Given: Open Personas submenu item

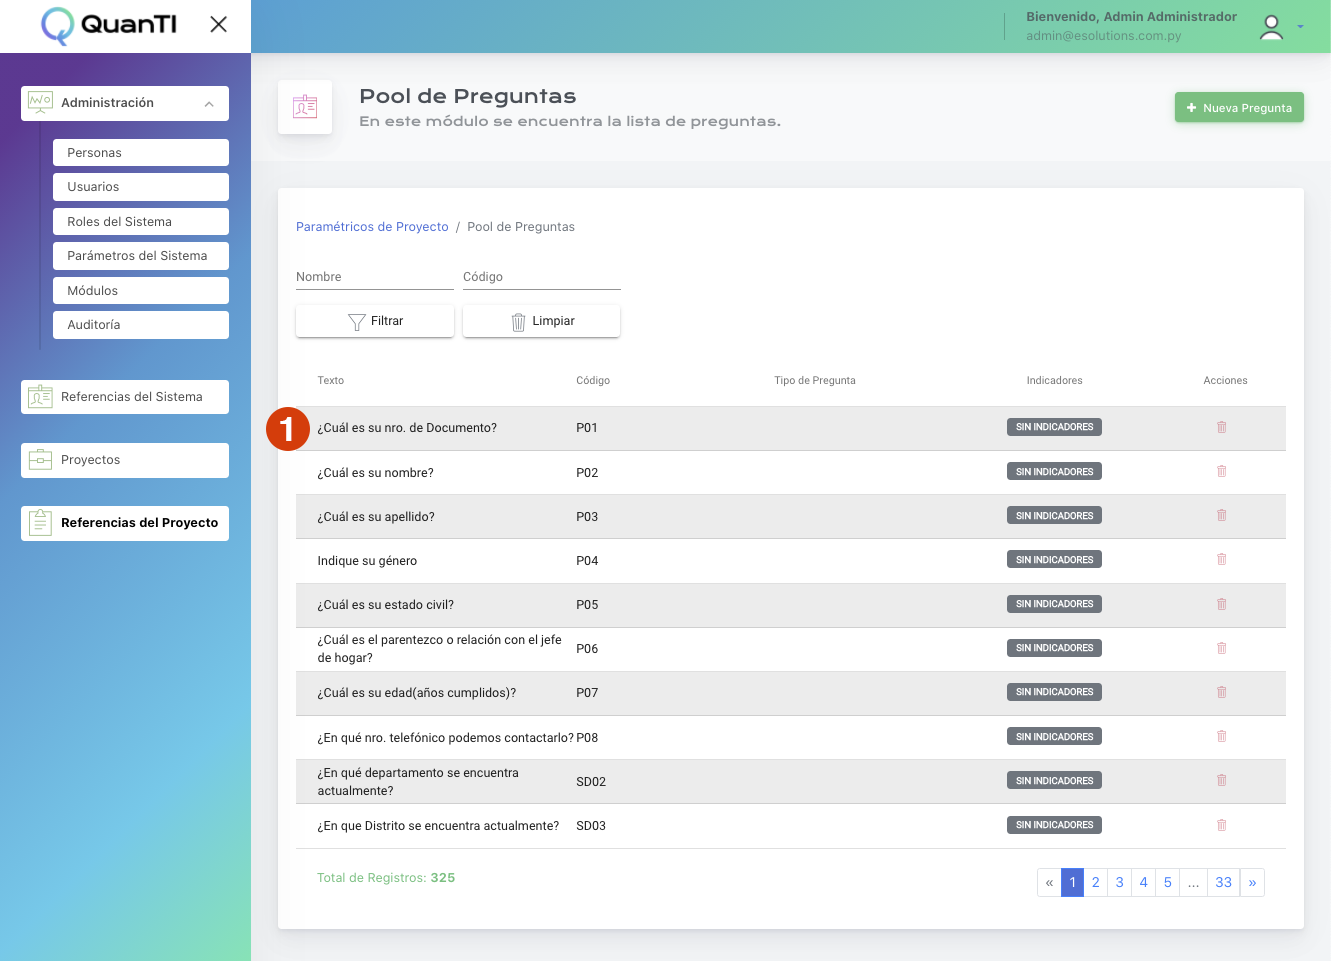Looking at the screenshot, I should click(x=141, y=153).
